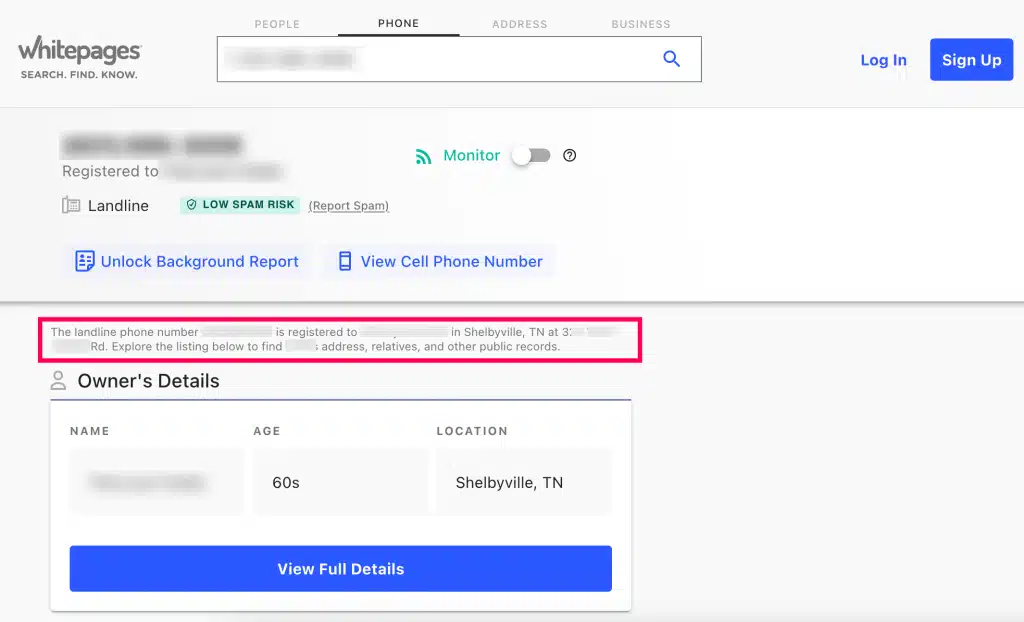1024x622 pixels.
Task: Click the Landline phone icon
Action: point(71,205)
